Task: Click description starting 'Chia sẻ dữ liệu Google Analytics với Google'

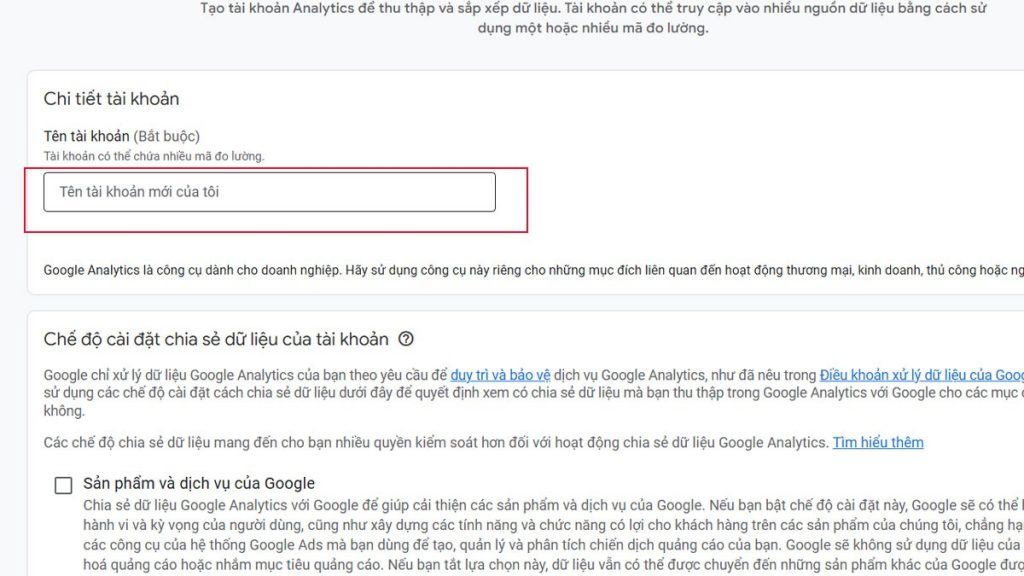Action: coord(553,535)
